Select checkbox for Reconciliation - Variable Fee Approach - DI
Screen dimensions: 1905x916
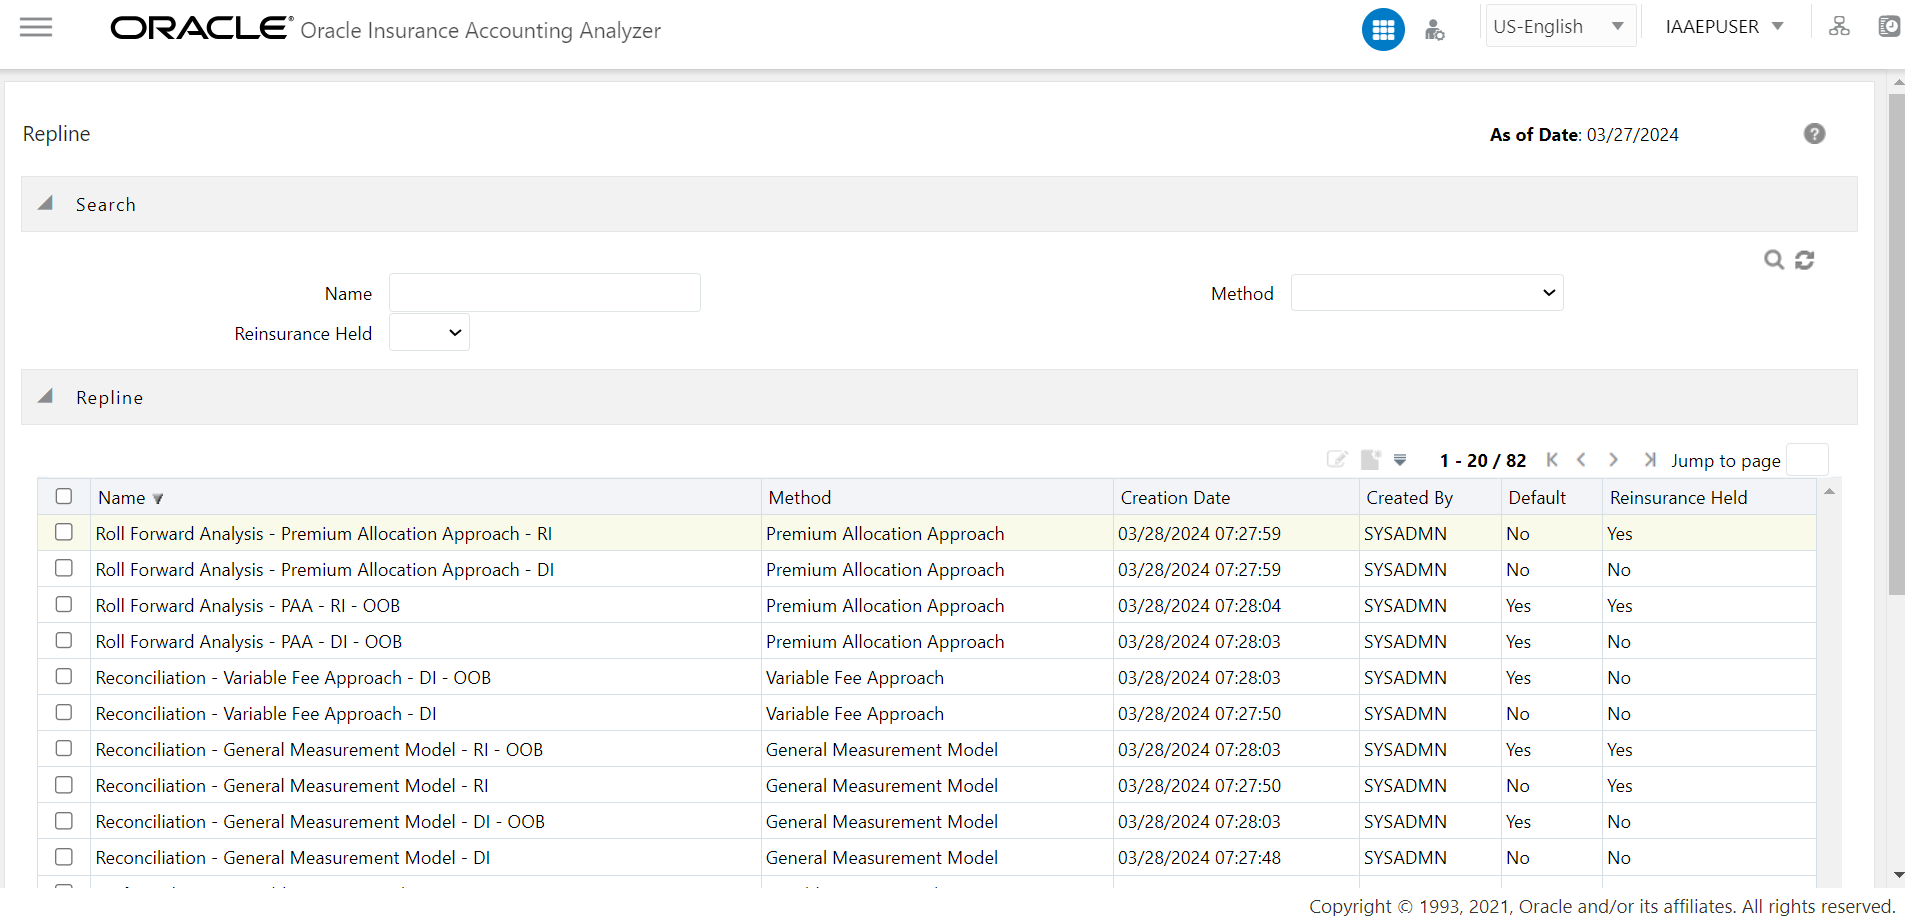point(64,712)
